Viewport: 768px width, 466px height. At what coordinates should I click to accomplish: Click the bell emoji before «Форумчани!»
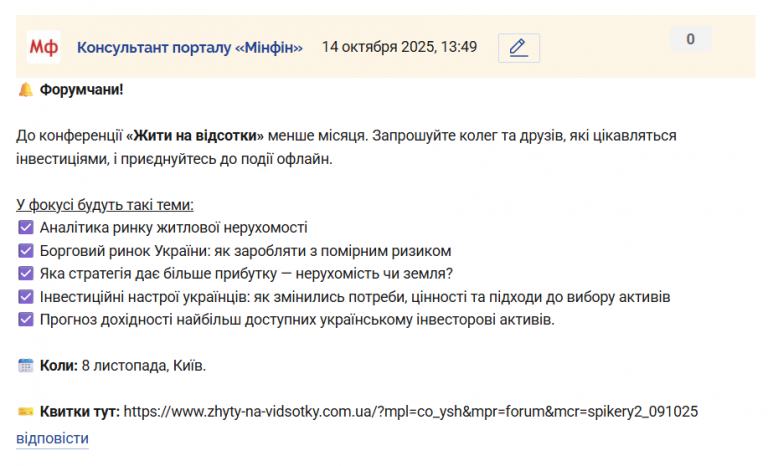click(26, 90)
